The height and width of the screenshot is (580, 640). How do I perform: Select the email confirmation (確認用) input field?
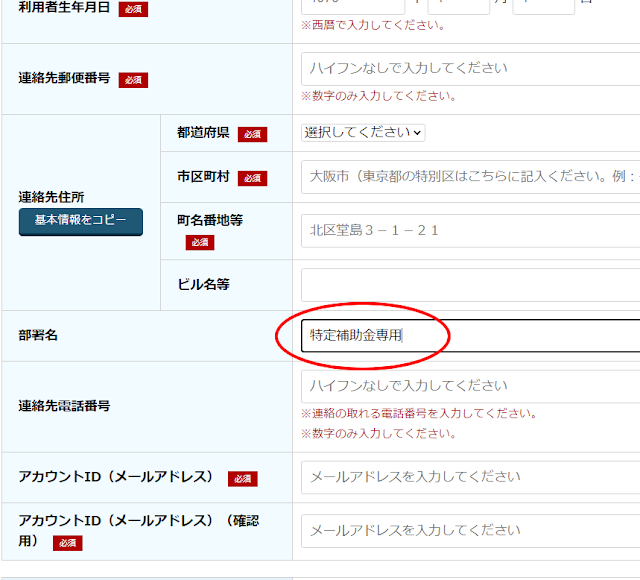(x=470, y=530)
